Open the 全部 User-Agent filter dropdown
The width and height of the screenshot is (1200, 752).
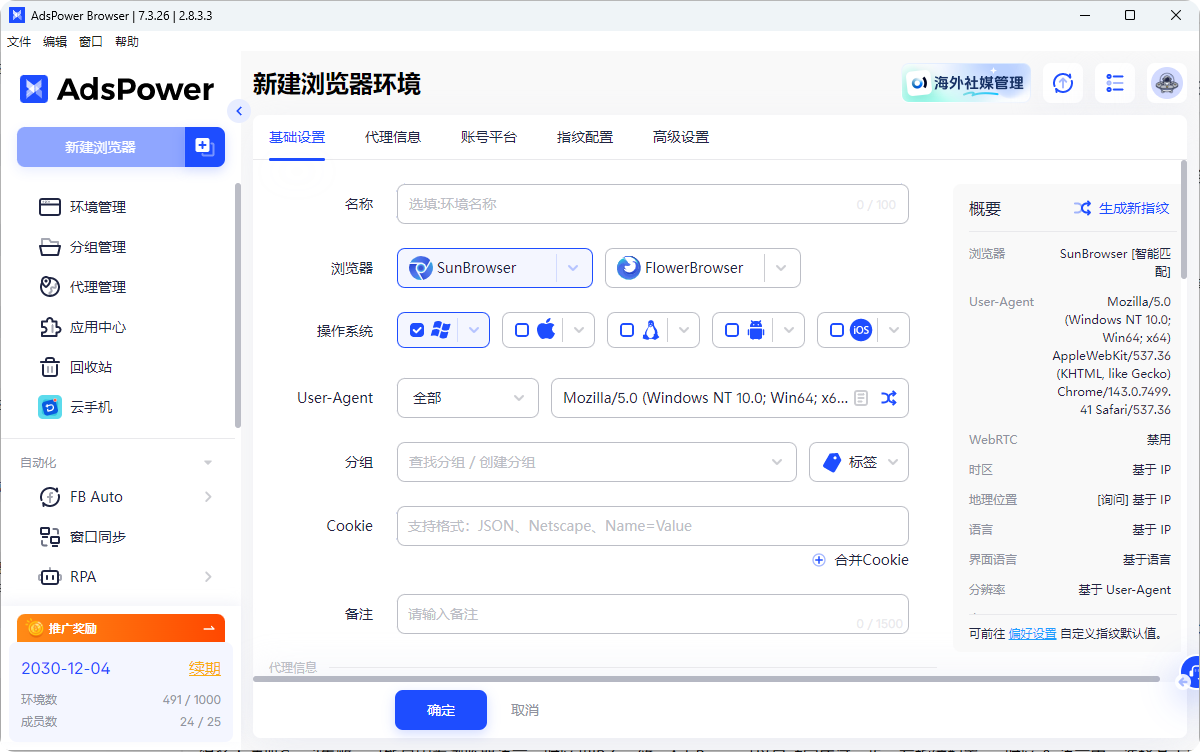coord(467,397)
